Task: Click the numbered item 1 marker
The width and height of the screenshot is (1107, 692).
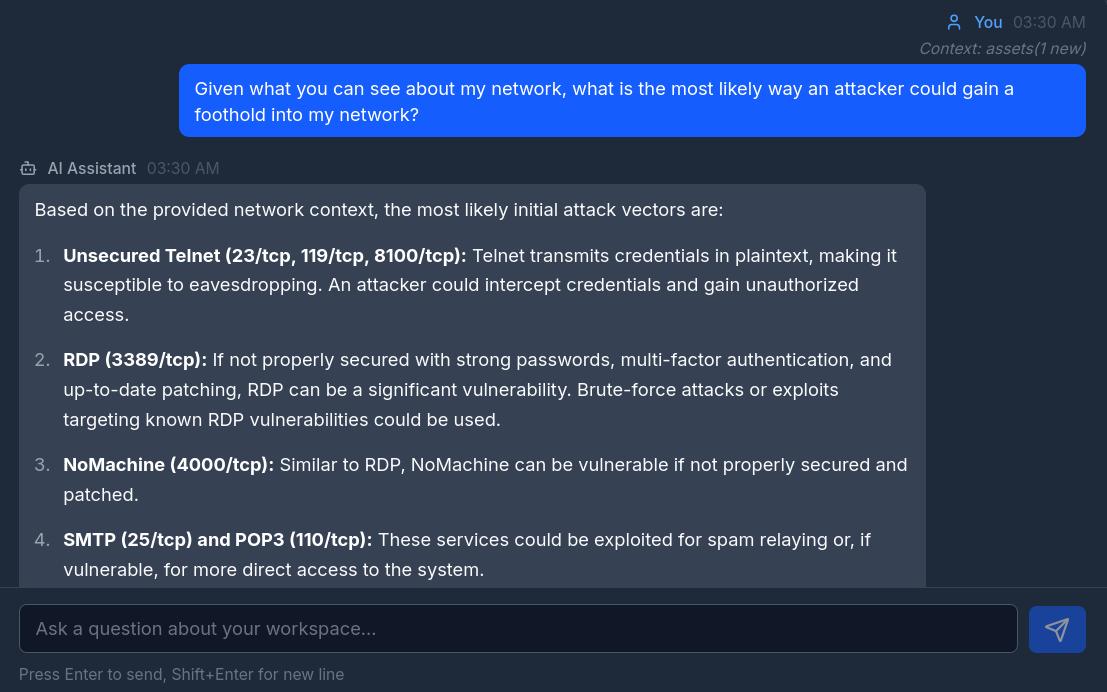Action: click(x=41, y=255)
